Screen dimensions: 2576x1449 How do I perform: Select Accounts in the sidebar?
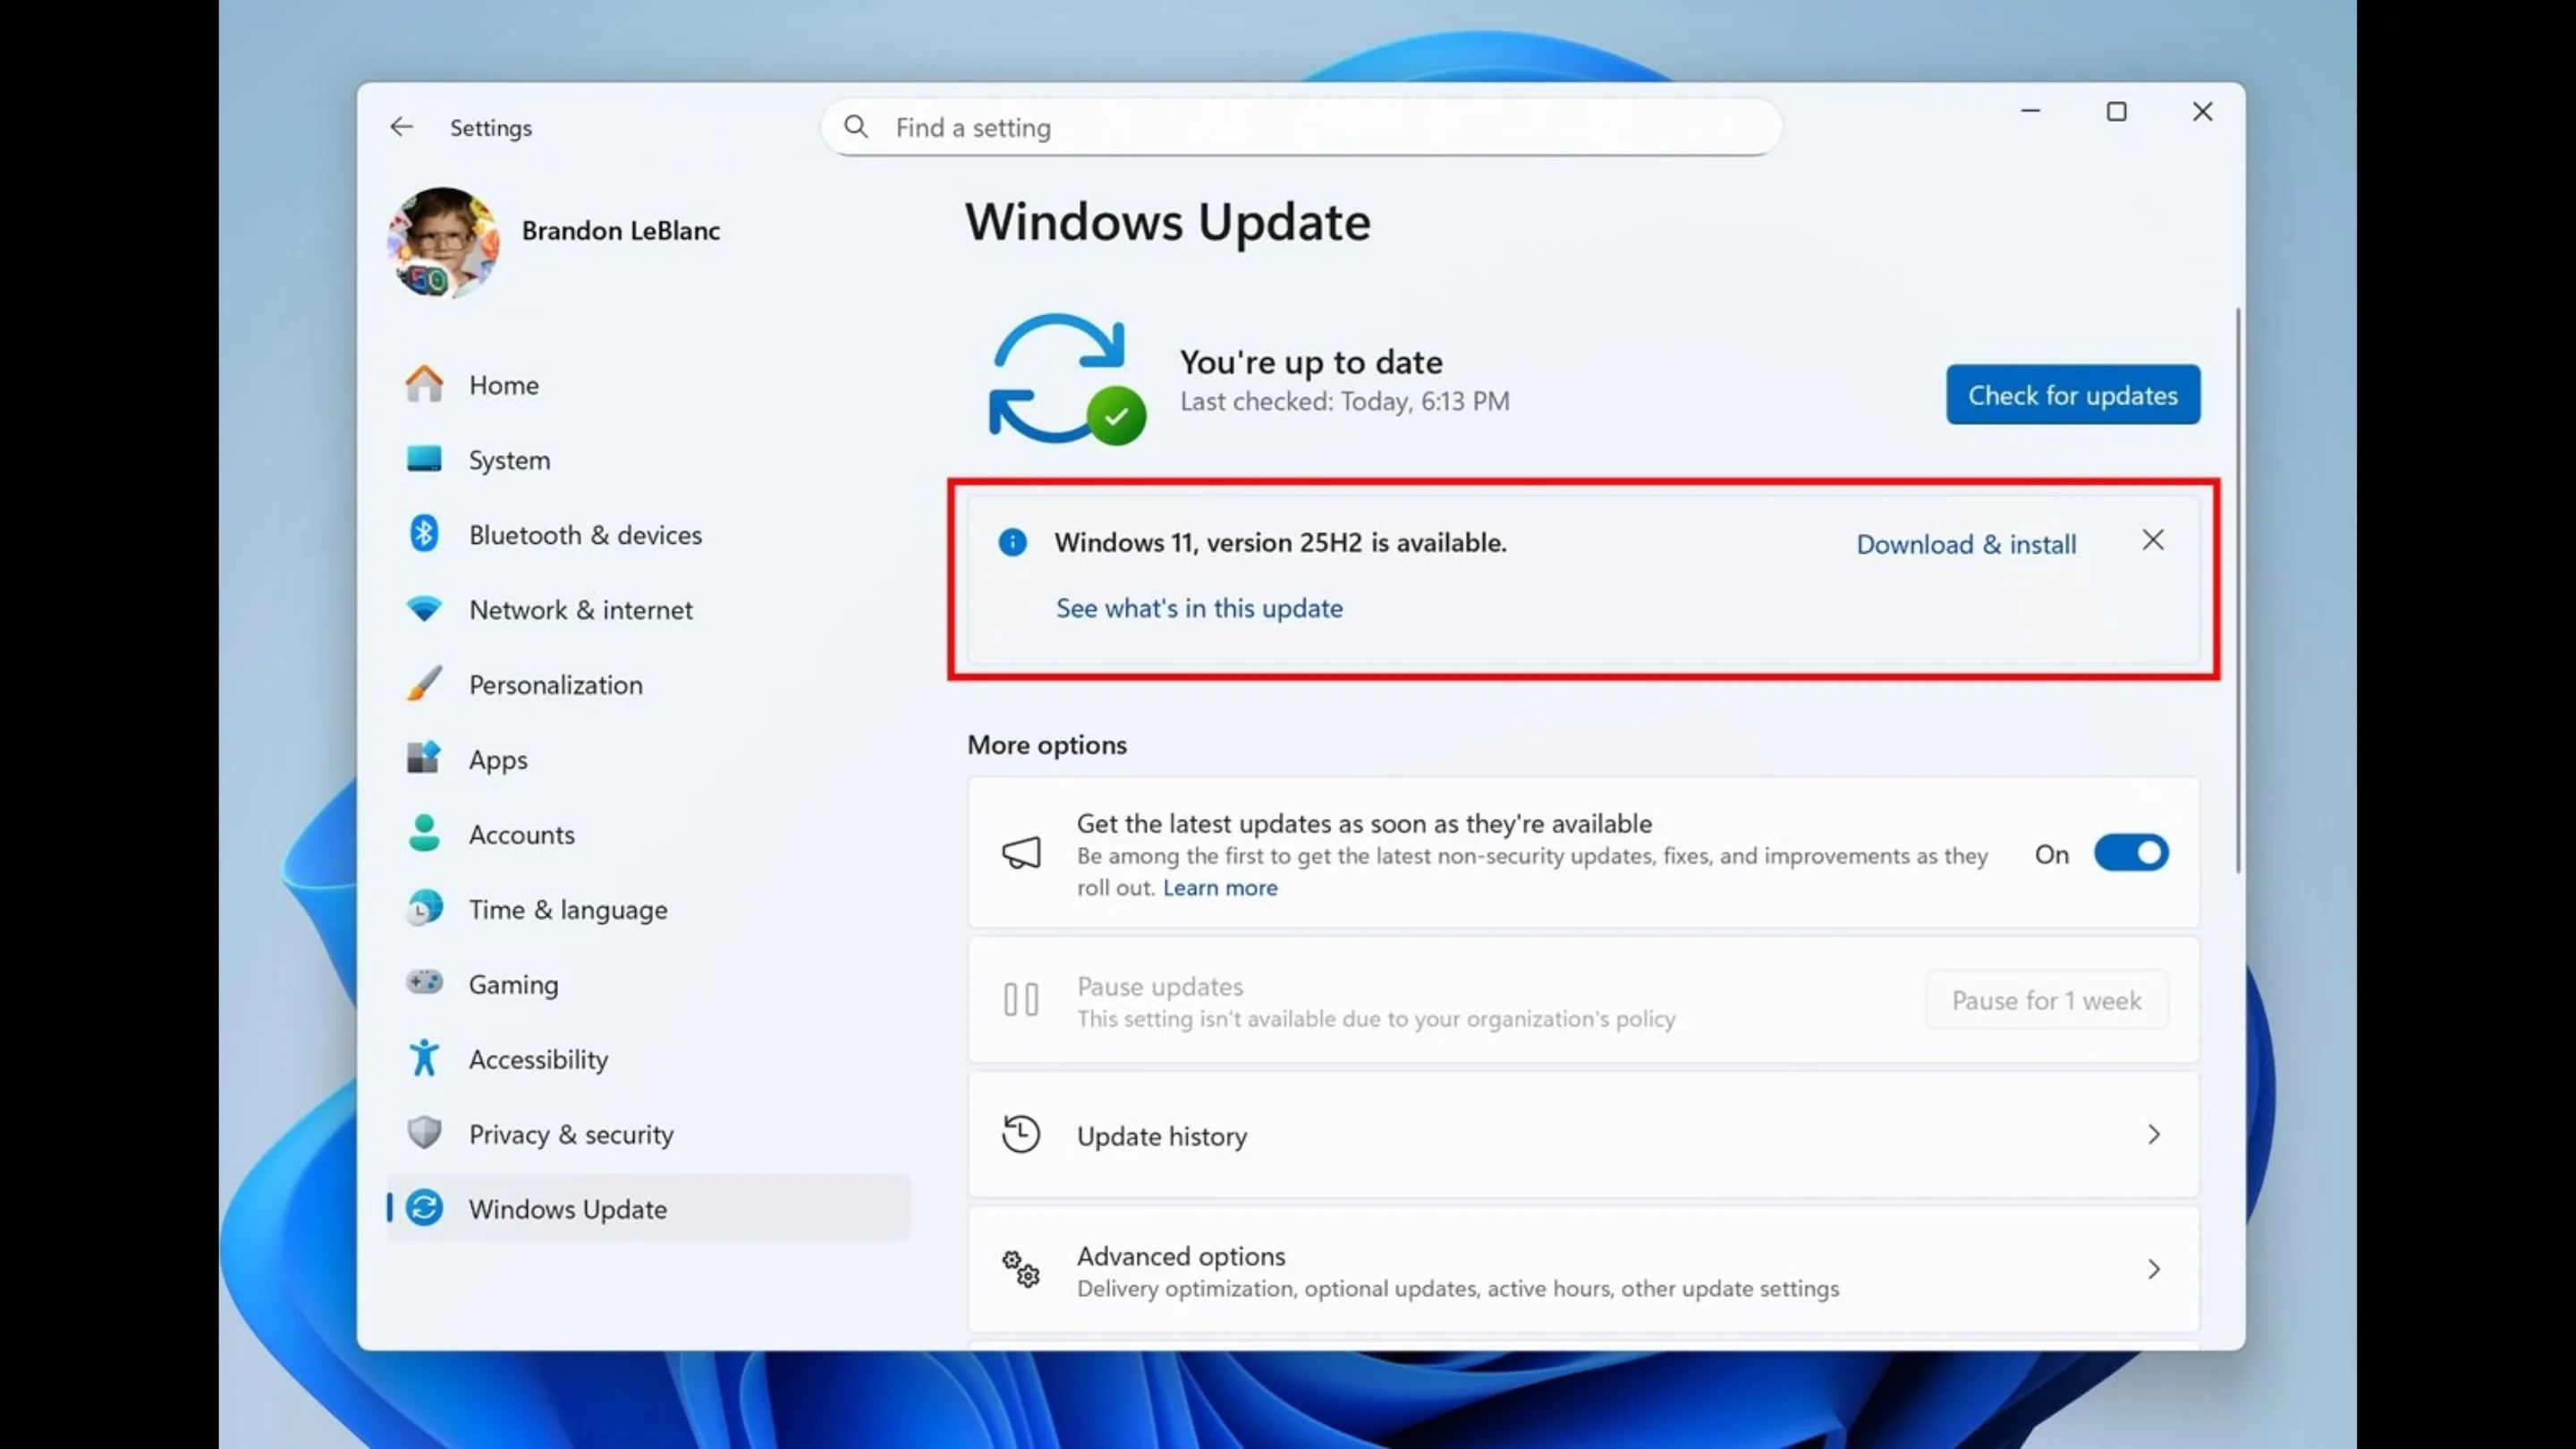pos(521,835)
